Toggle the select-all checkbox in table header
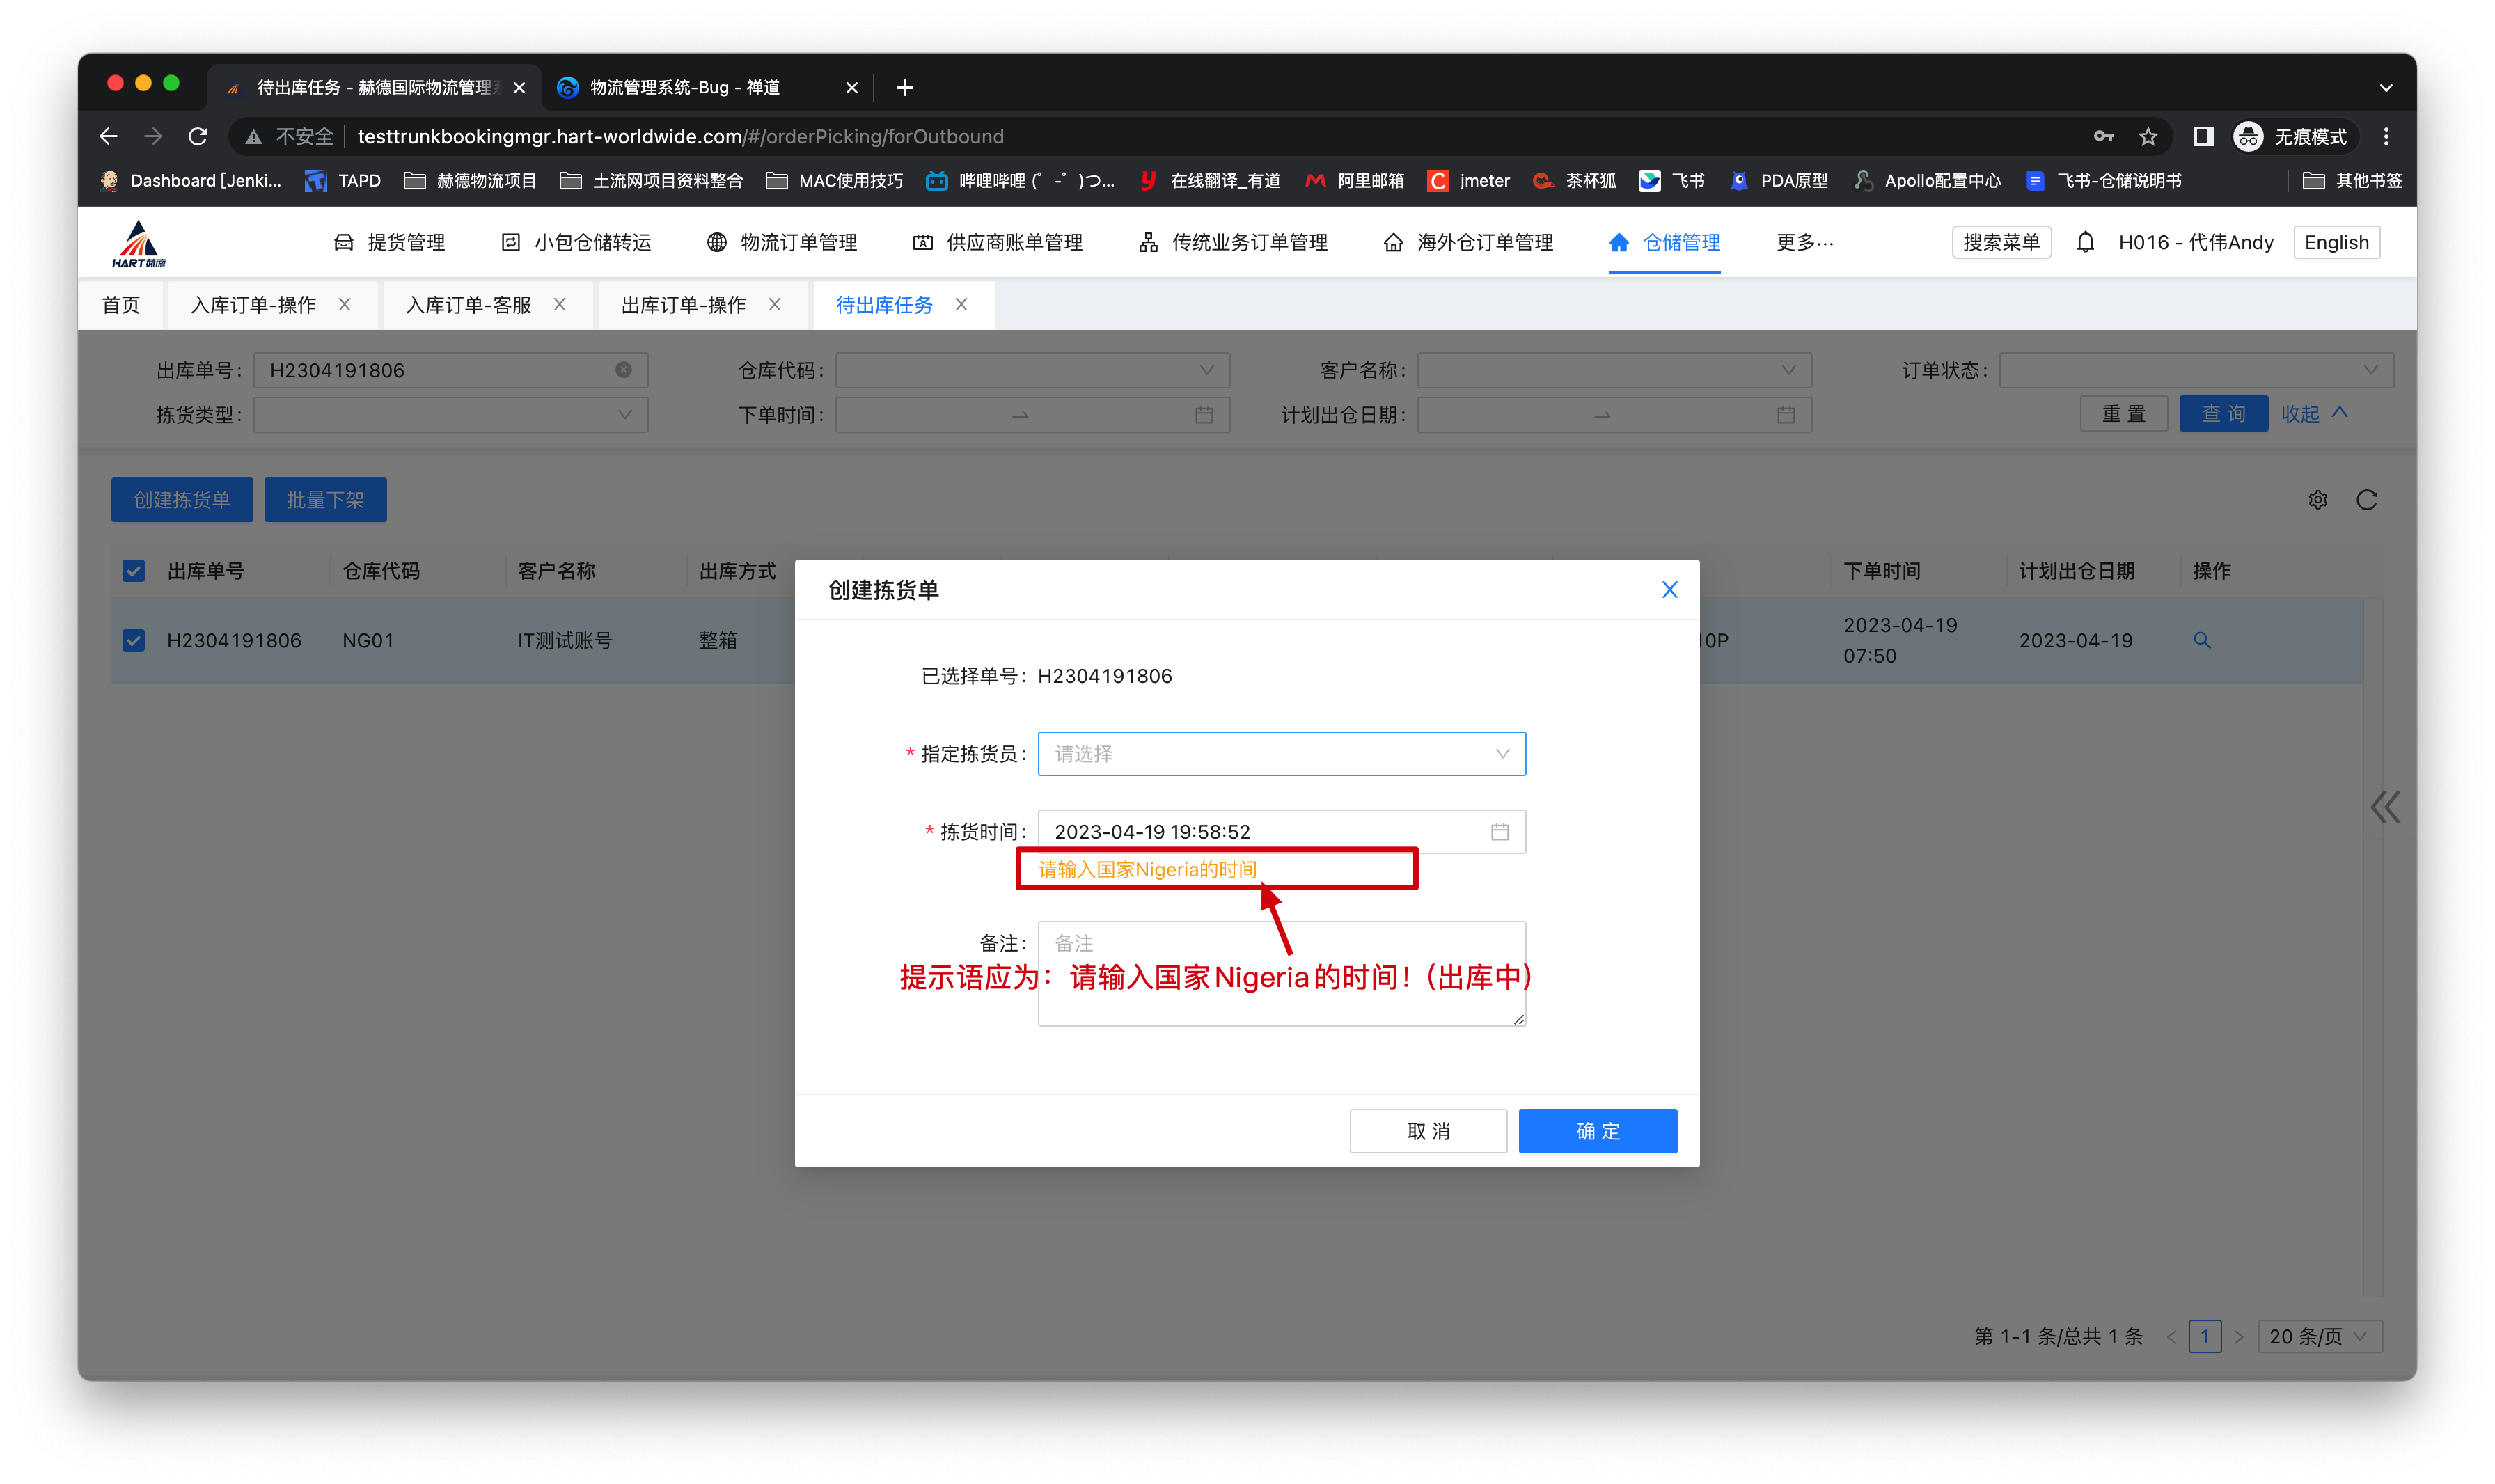The width and height of the screenshot is (2495, 1484). 133,571
